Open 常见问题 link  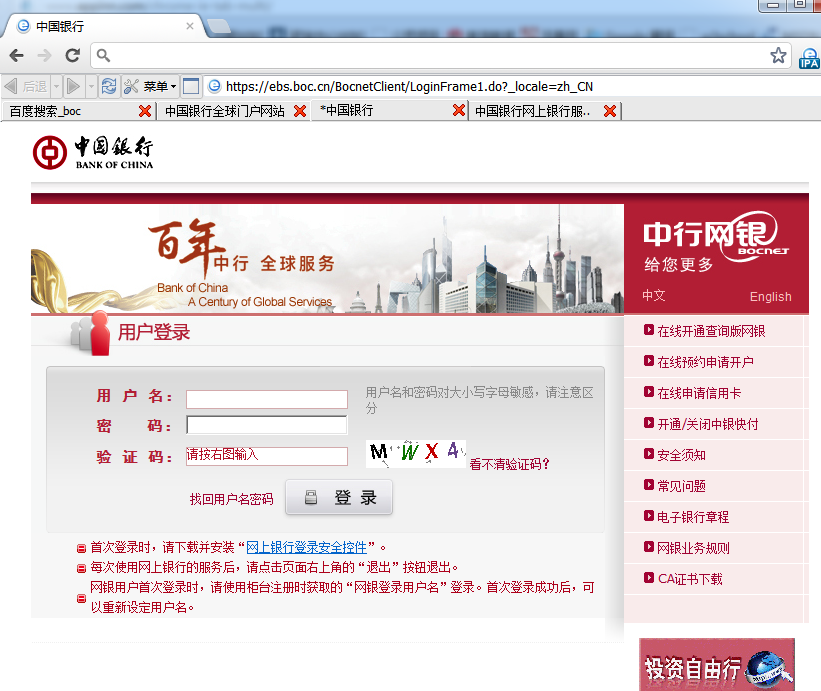coord(681,486)
